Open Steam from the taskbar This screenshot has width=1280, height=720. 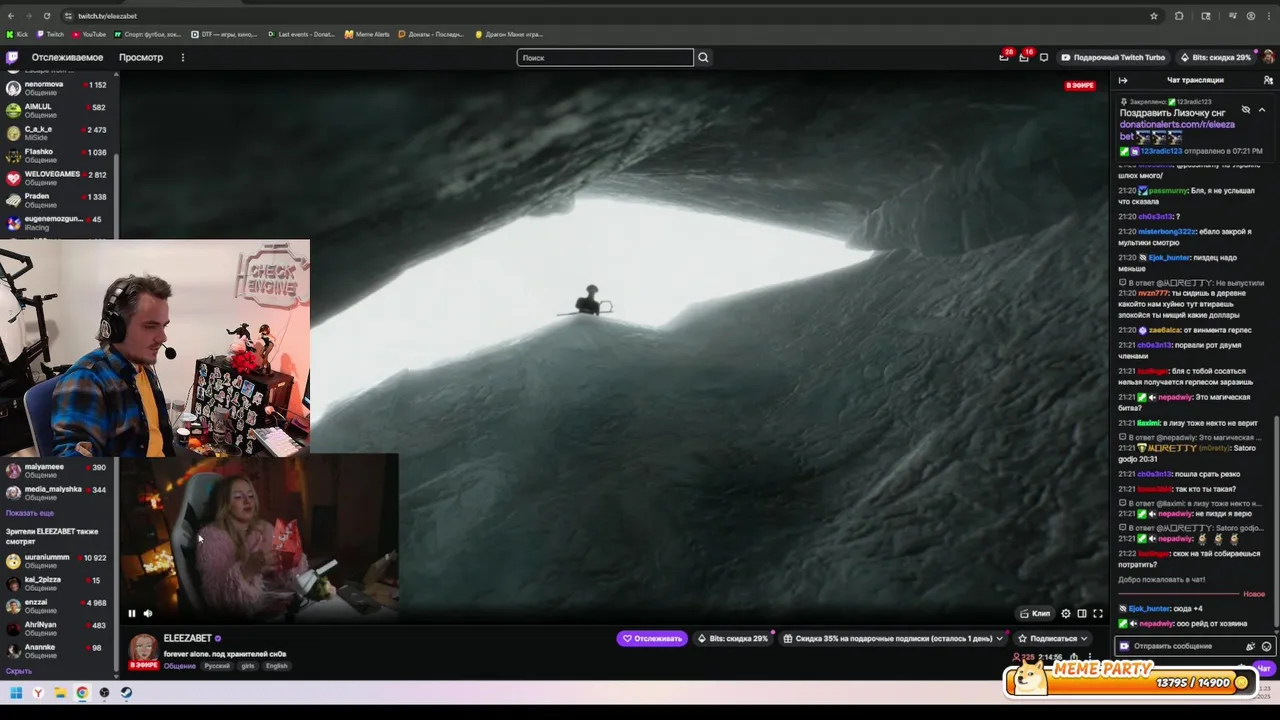pos(126,692)
